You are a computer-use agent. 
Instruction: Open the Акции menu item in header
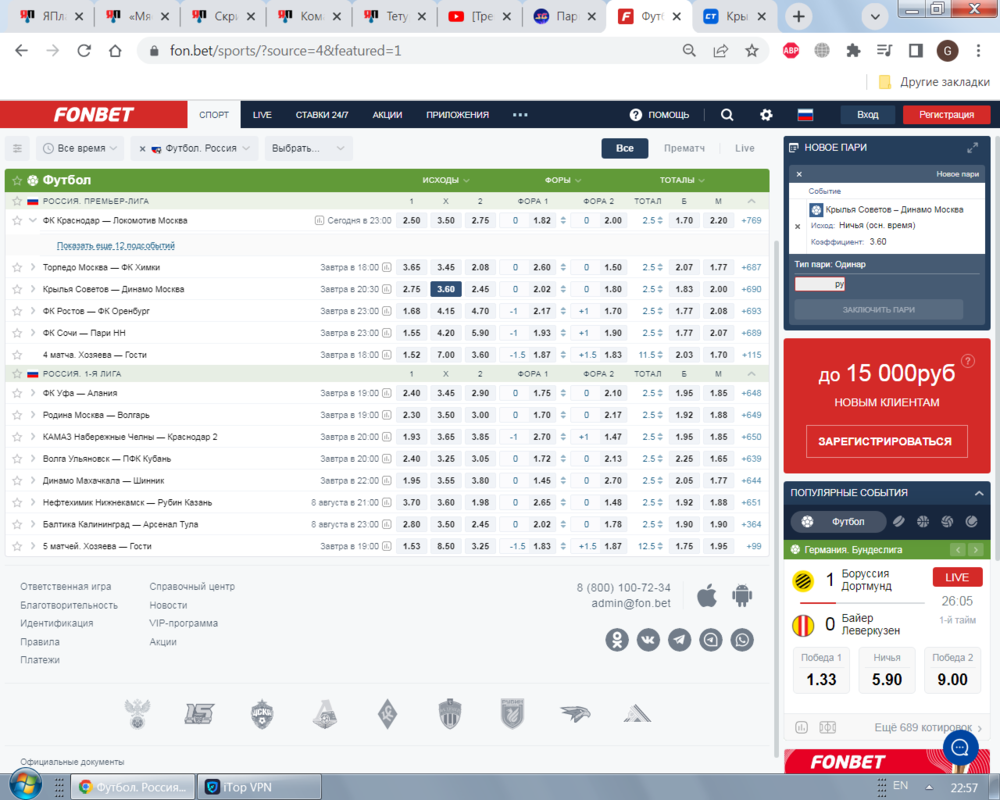pyautogui.click(x=387, y=115)
